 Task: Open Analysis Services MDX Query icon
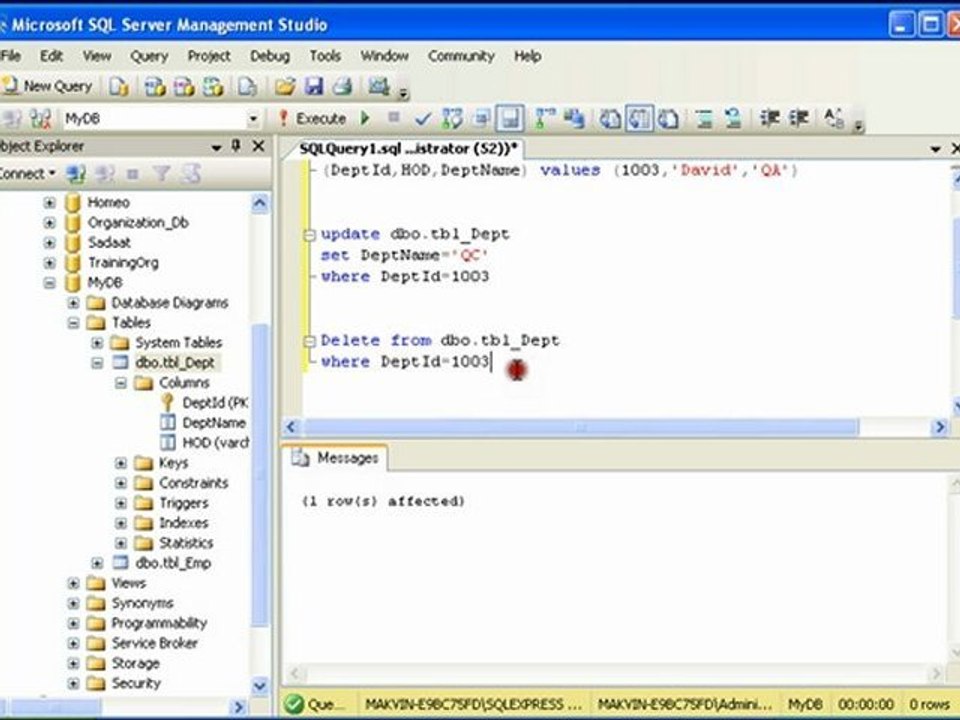[154, 87]
